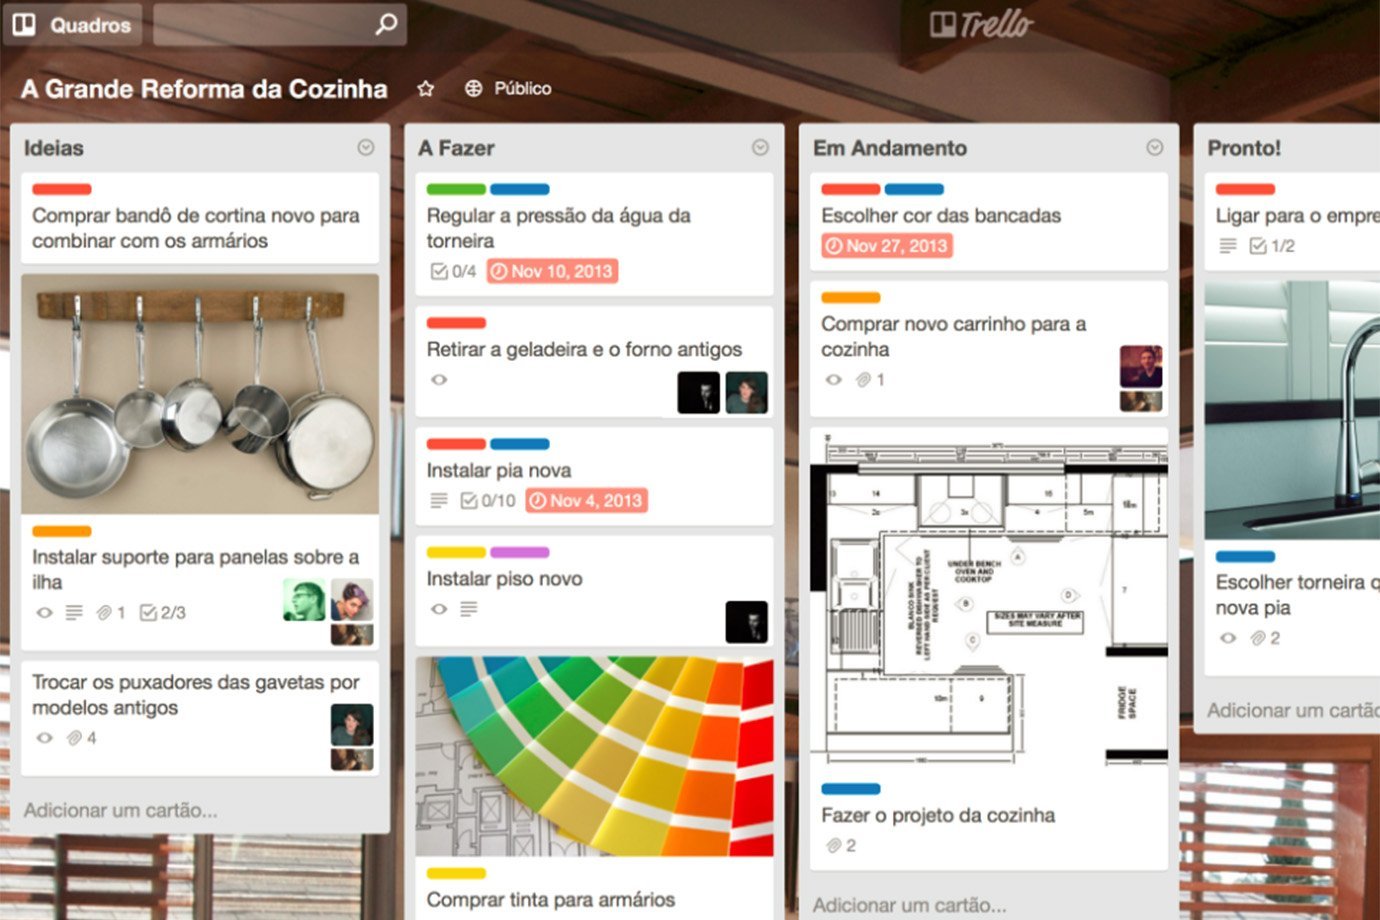Open card Escolher cor das bancadas
Screen dimensions: 1380x920
click(x=940, y=216)
